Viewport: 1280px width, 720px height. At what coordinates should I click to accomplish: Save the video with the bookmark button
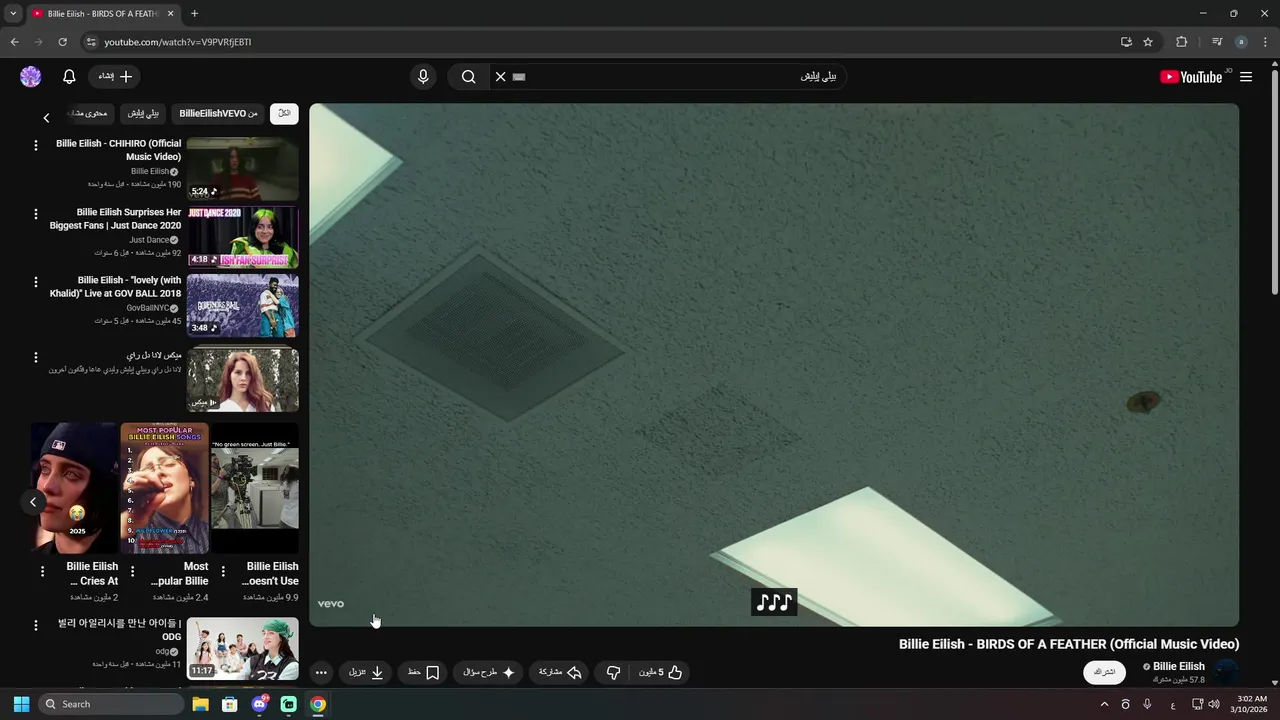(424, 673)
